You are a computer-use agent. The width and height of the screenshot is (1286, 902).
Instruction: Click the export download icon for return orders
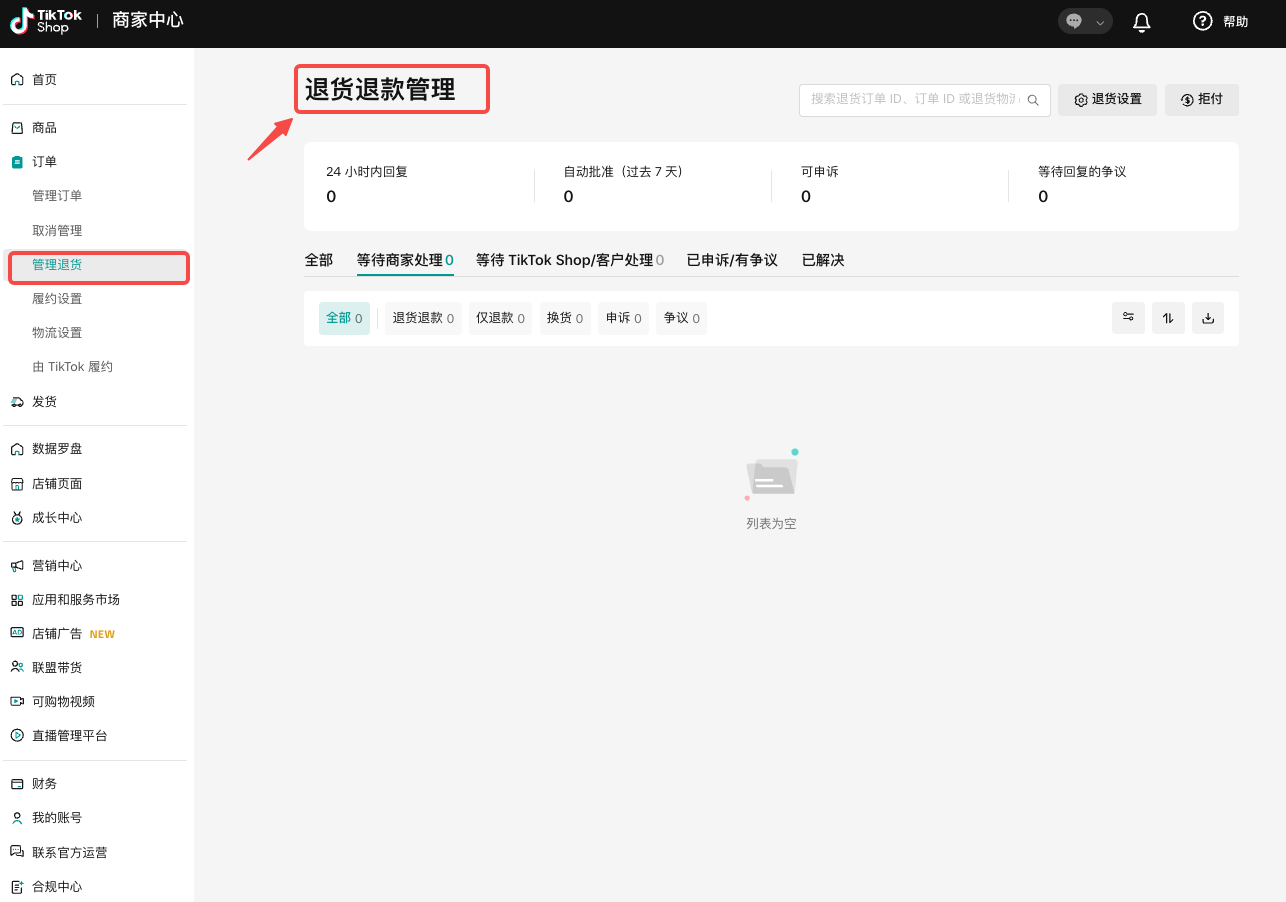1207,317
